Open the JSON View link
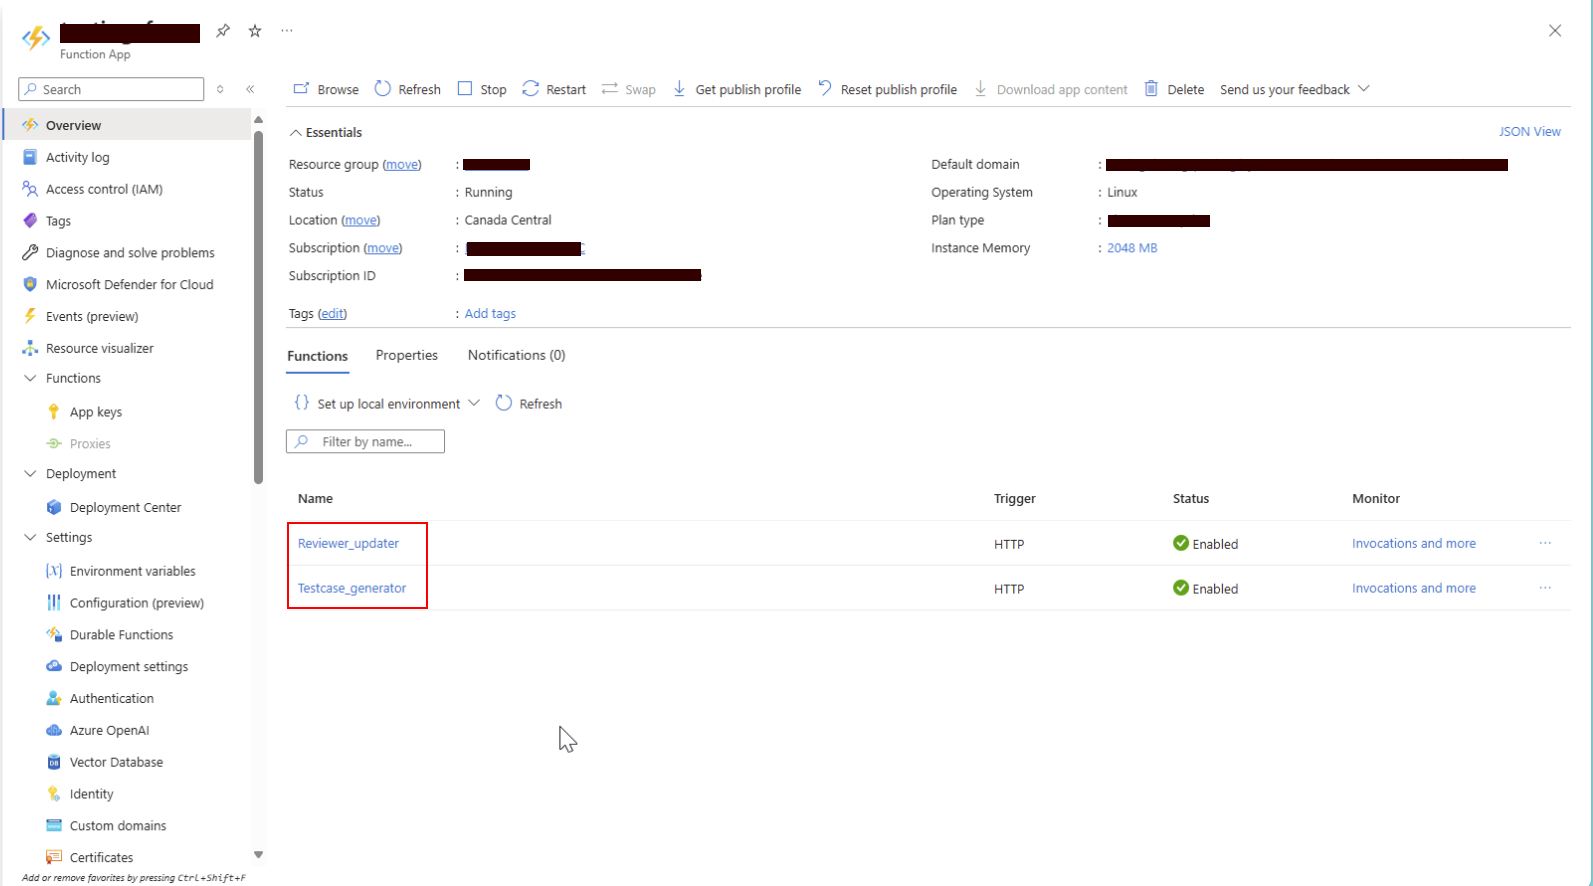 [x=1529, y=131]
